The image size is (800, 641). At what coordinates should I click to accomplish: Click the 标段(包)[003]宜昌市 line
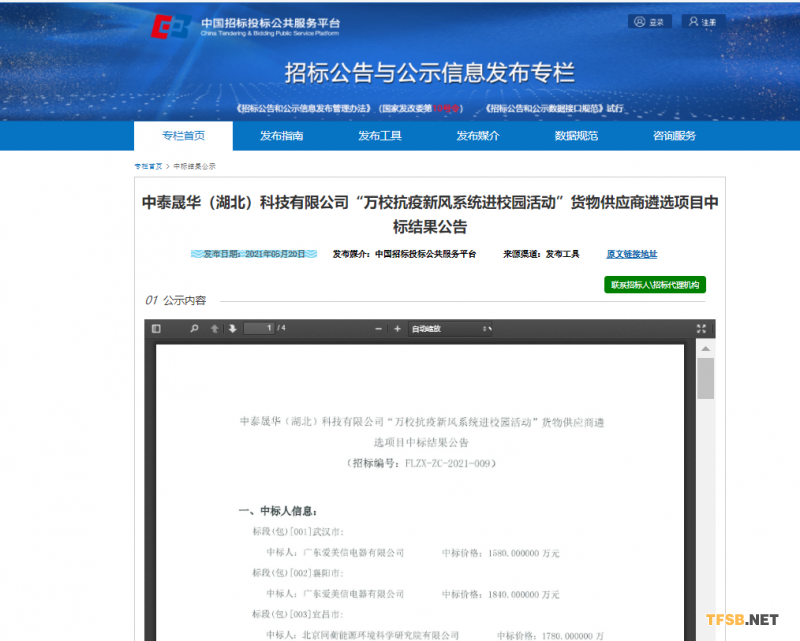(x=298, y=614)
